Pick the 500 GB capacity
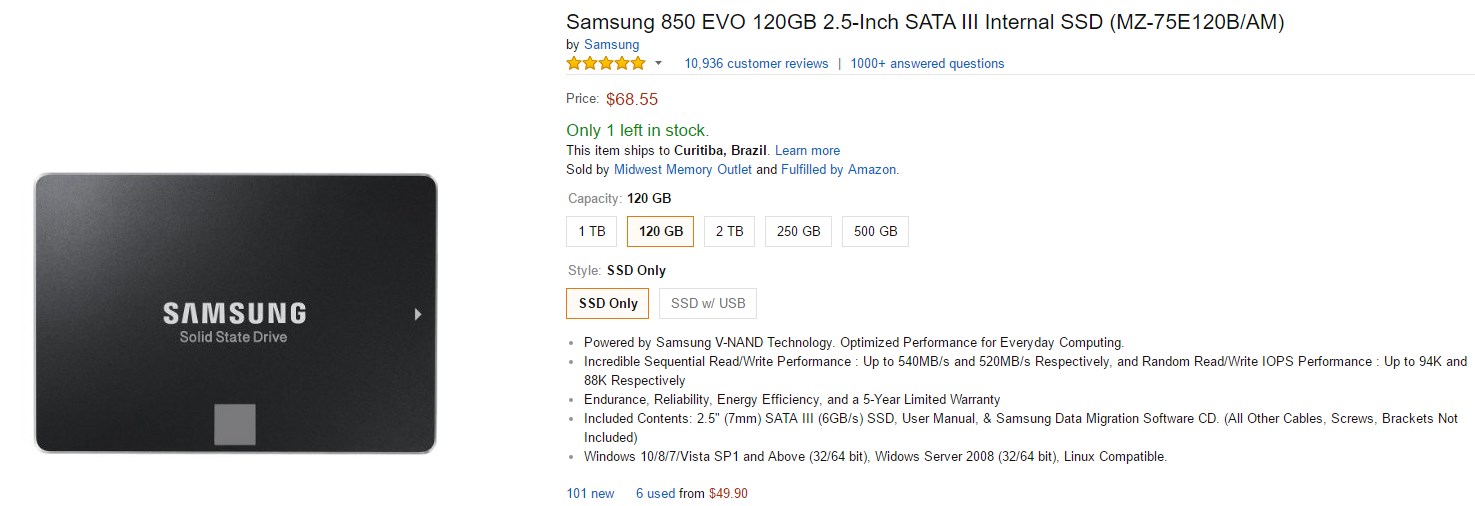Image resolution: width=1475 pixels, height=506 pixels. click(875, 231)
